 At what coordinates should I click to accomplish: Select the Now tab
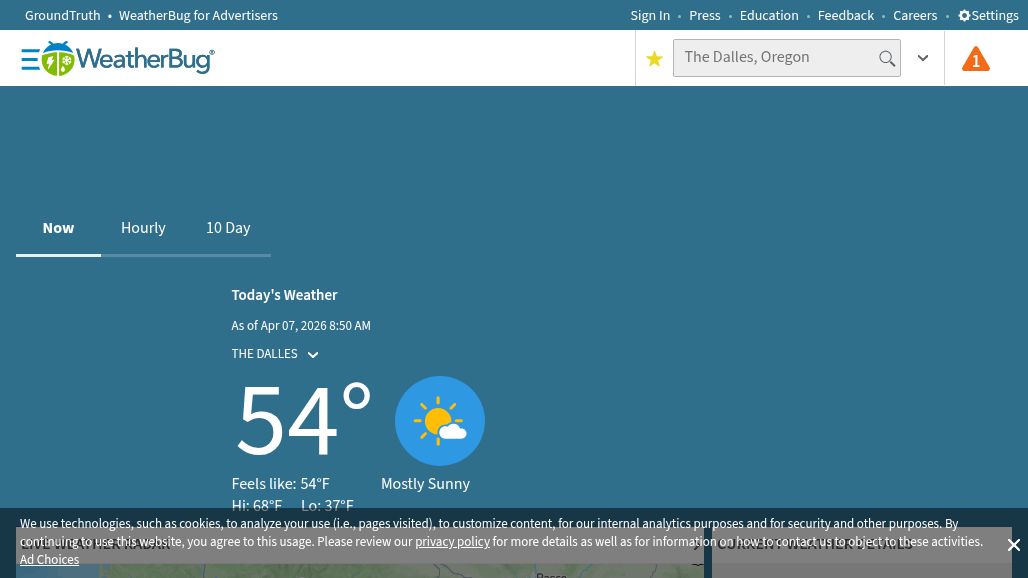coord(58,228)
